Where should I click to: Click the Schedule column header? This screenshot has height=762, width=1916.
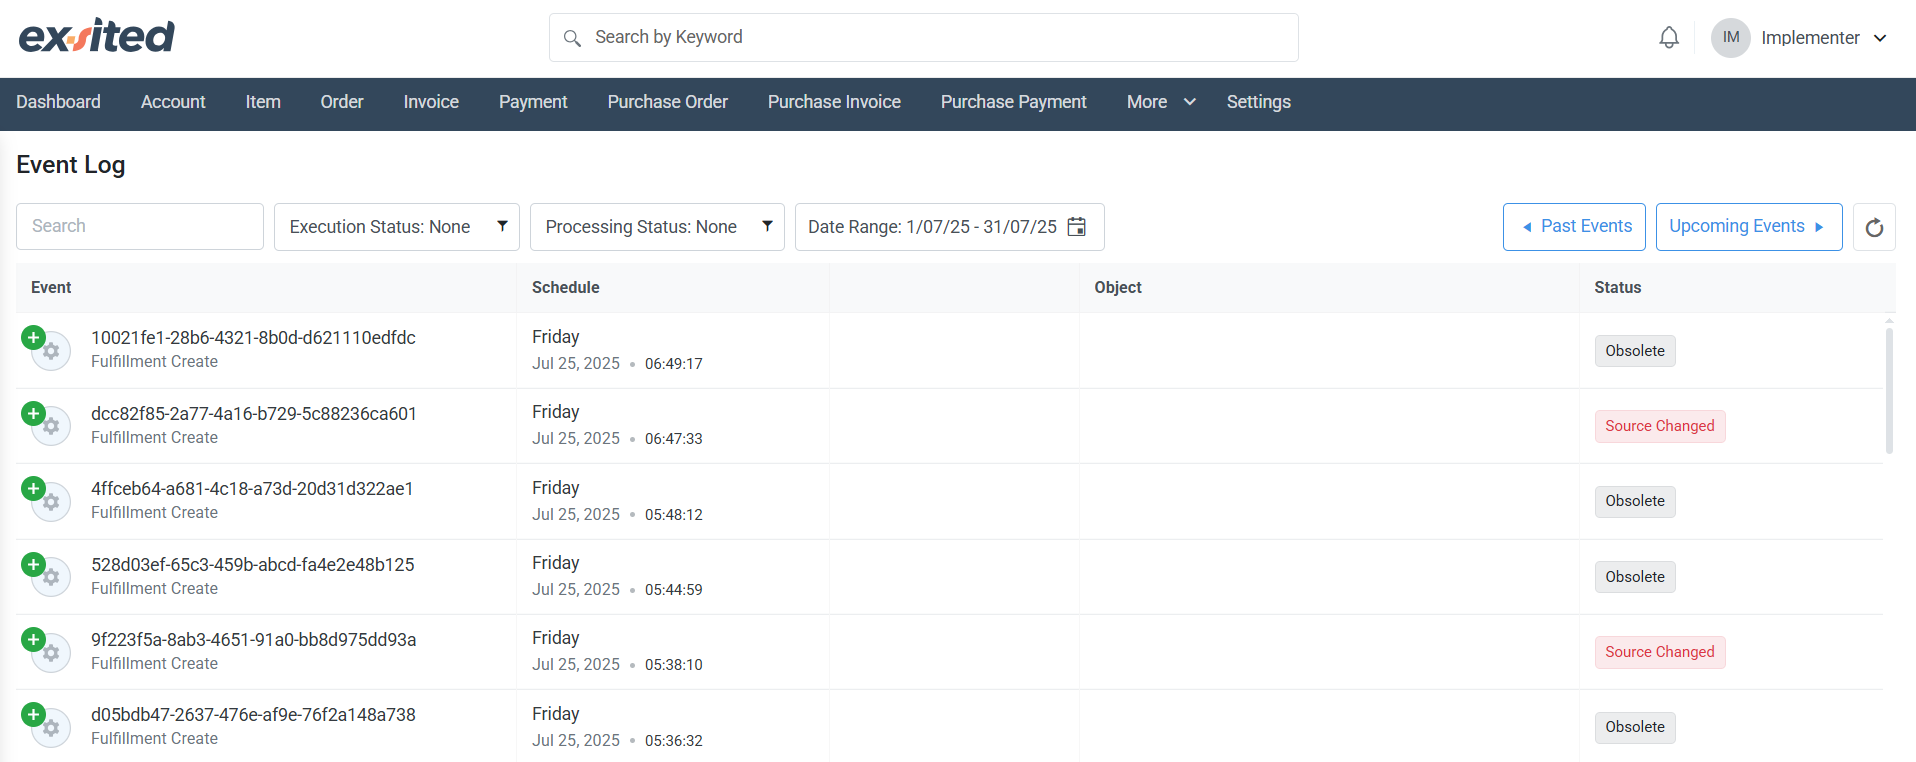[566, 288]
